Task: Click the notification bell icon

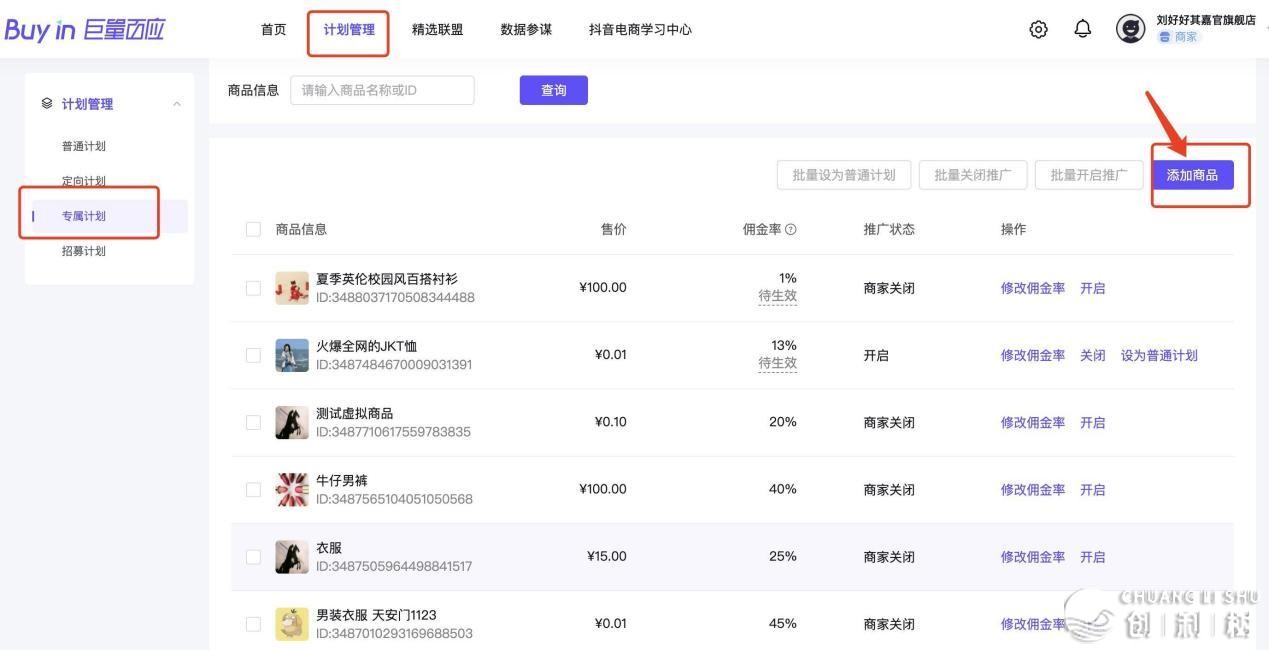Action: 1082,30
